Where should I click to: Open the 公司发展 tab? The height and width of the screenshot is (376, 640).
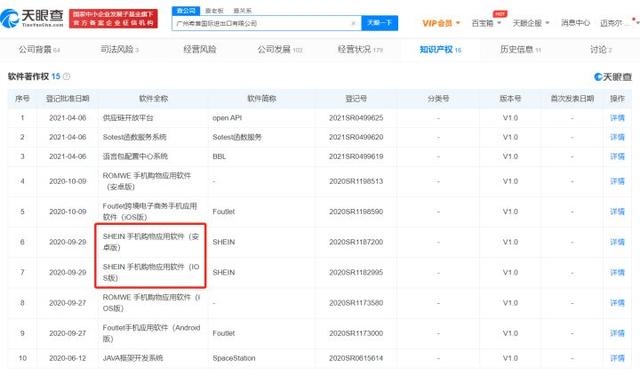280,49
